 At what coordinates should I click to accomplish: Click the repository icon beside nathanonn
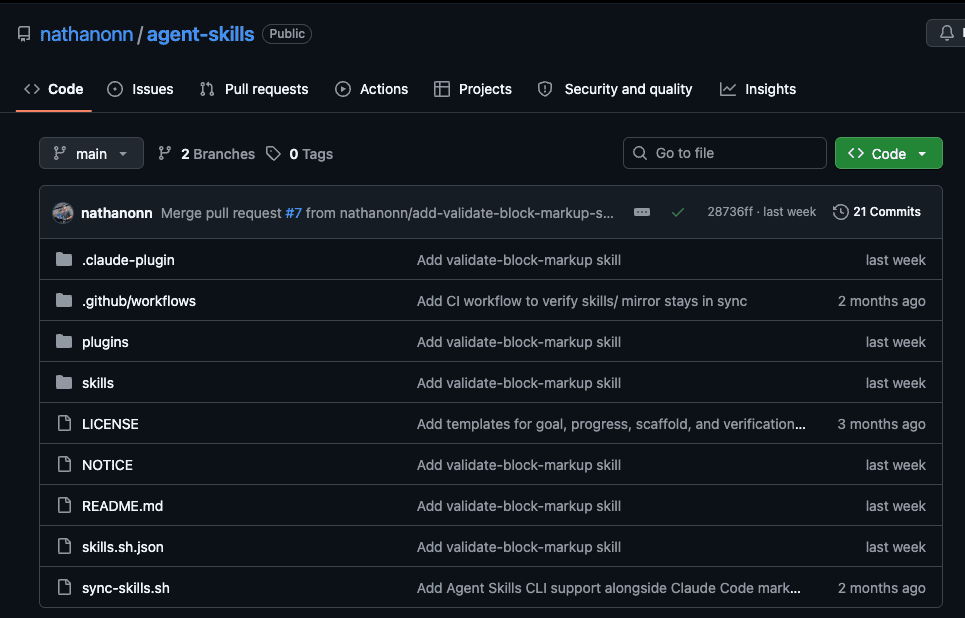click(24, 34)
